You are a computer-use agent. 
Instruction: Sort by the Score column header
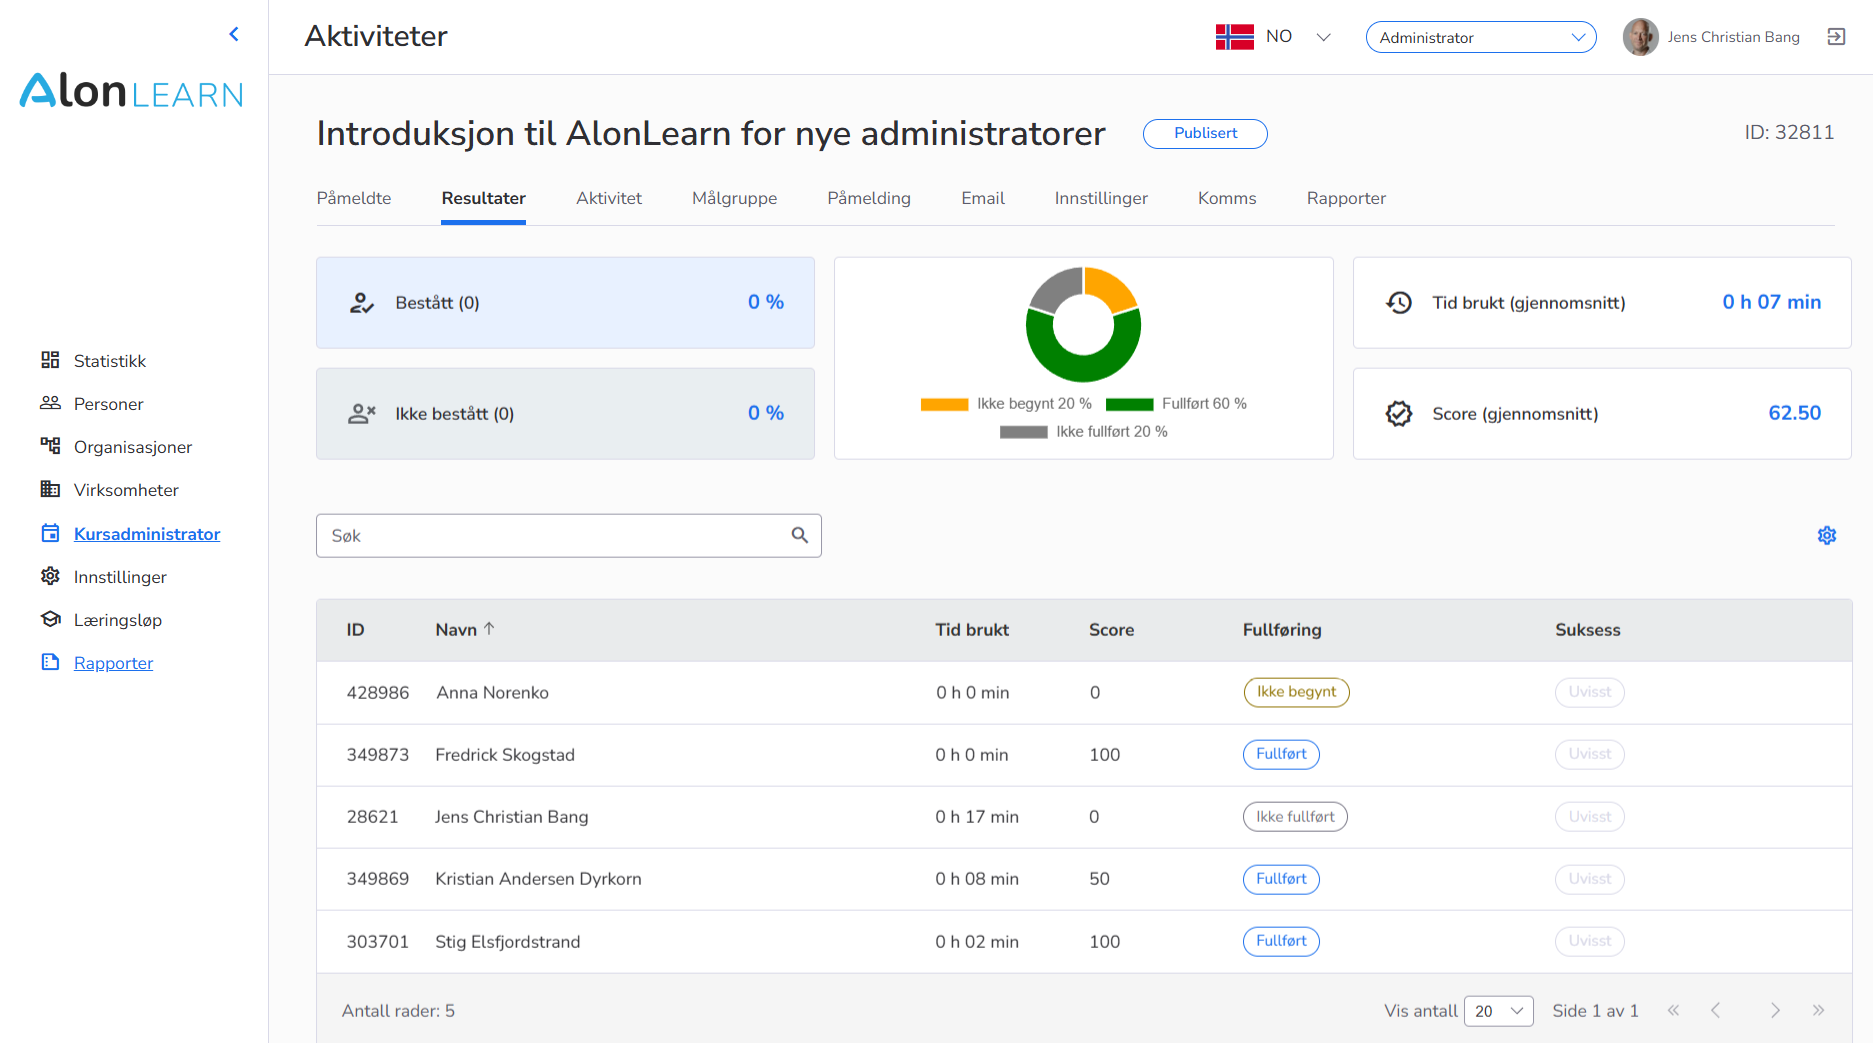coord(1111,629)
